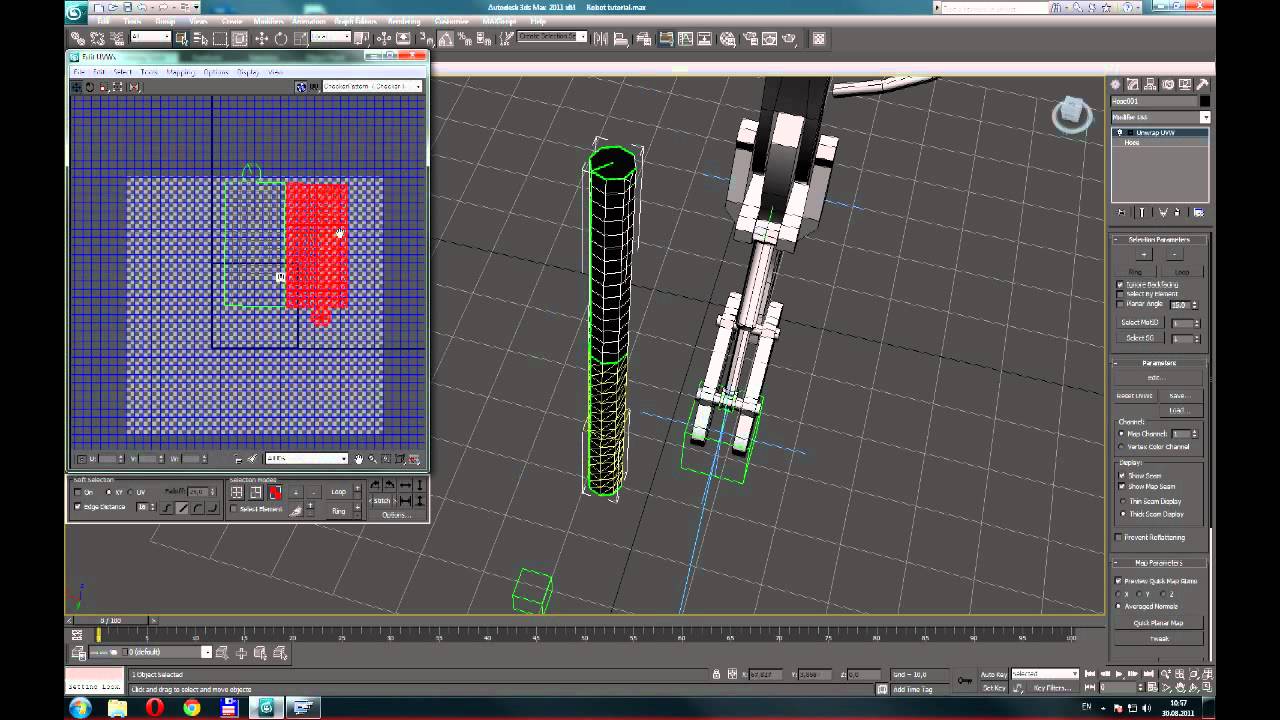The height and width of the screenshot is (720, 1280).
Task: Toggle the Show Map Seam checkbox
Action: (1122, 487)
